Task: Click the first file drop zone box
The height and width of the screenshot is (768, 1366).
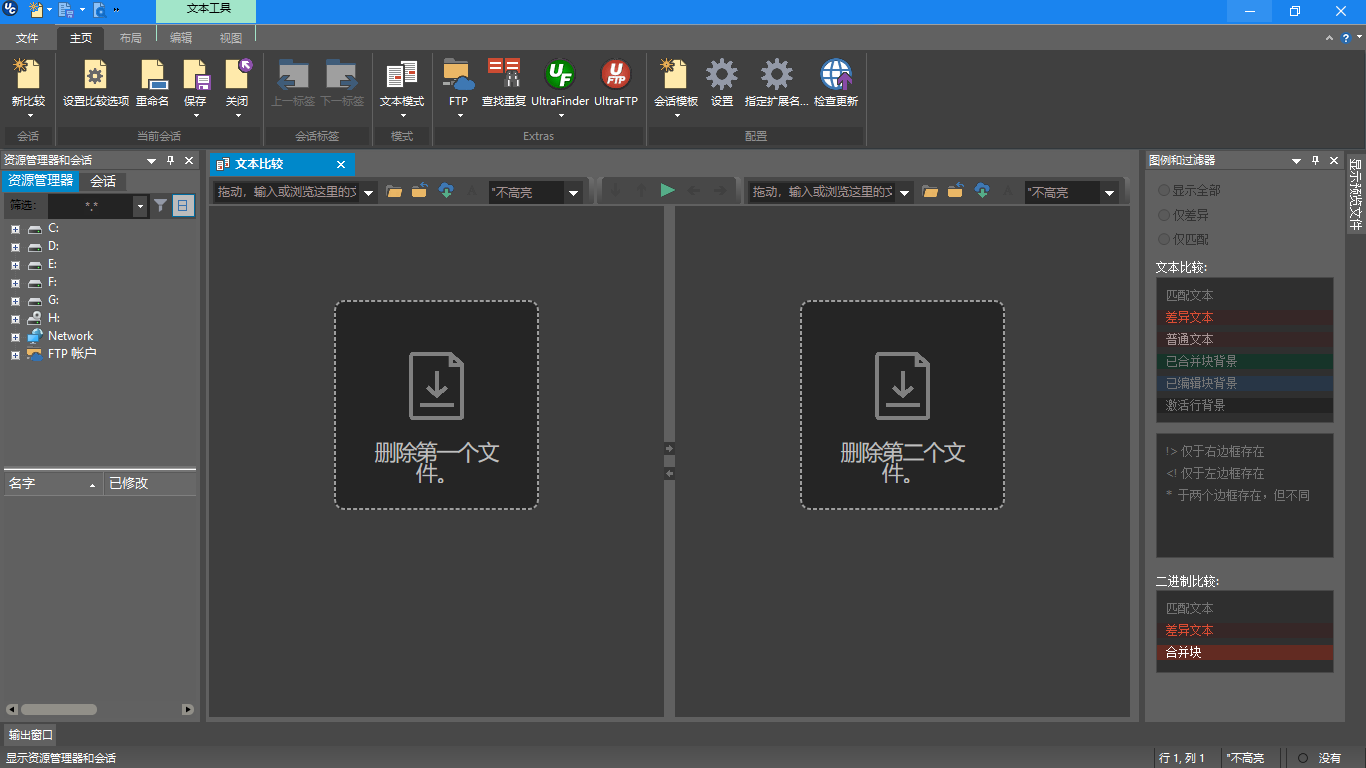Action: [x=436, y=405]
